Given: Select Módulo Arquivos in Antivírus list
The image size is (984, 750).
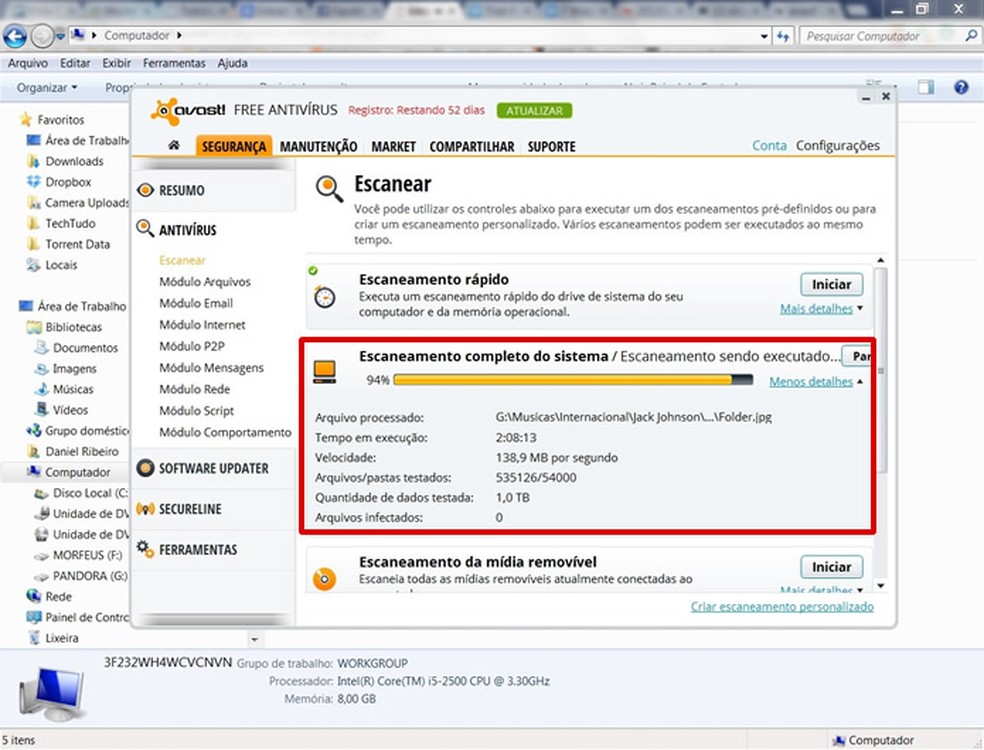Looking at the screenshot, I should click(x=205, y=282).
